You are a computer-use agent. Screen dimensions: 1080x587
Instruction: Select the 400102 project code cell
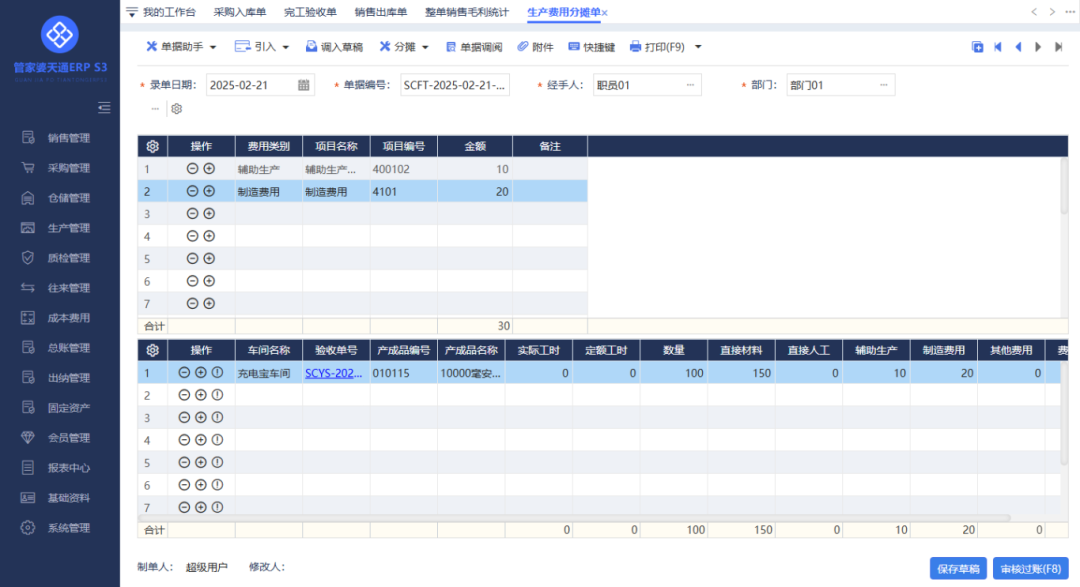coord(404,169)
